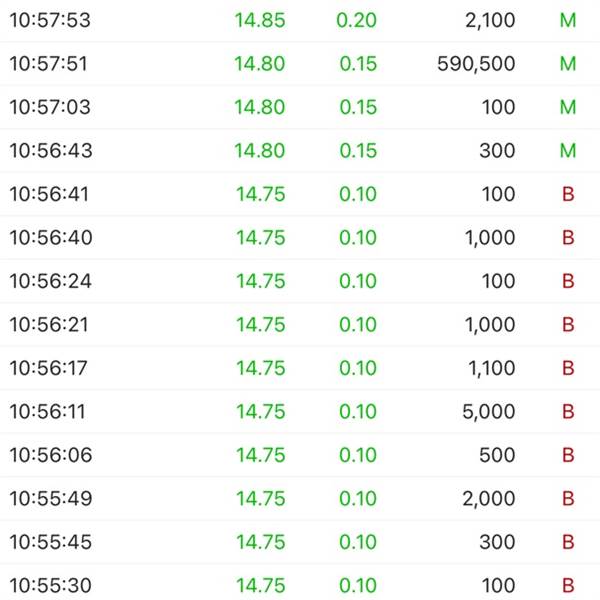Select the 10:56:40 trade row

(300, 238)
